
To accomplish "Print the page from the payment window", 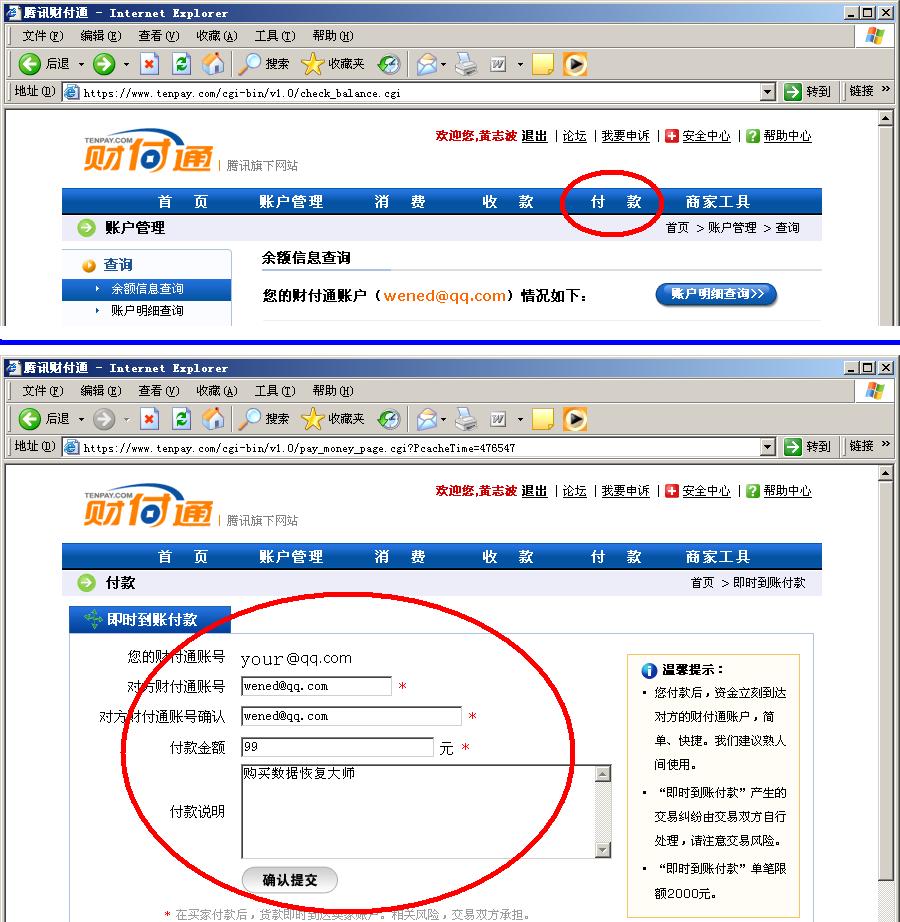I will click(467, 419).
